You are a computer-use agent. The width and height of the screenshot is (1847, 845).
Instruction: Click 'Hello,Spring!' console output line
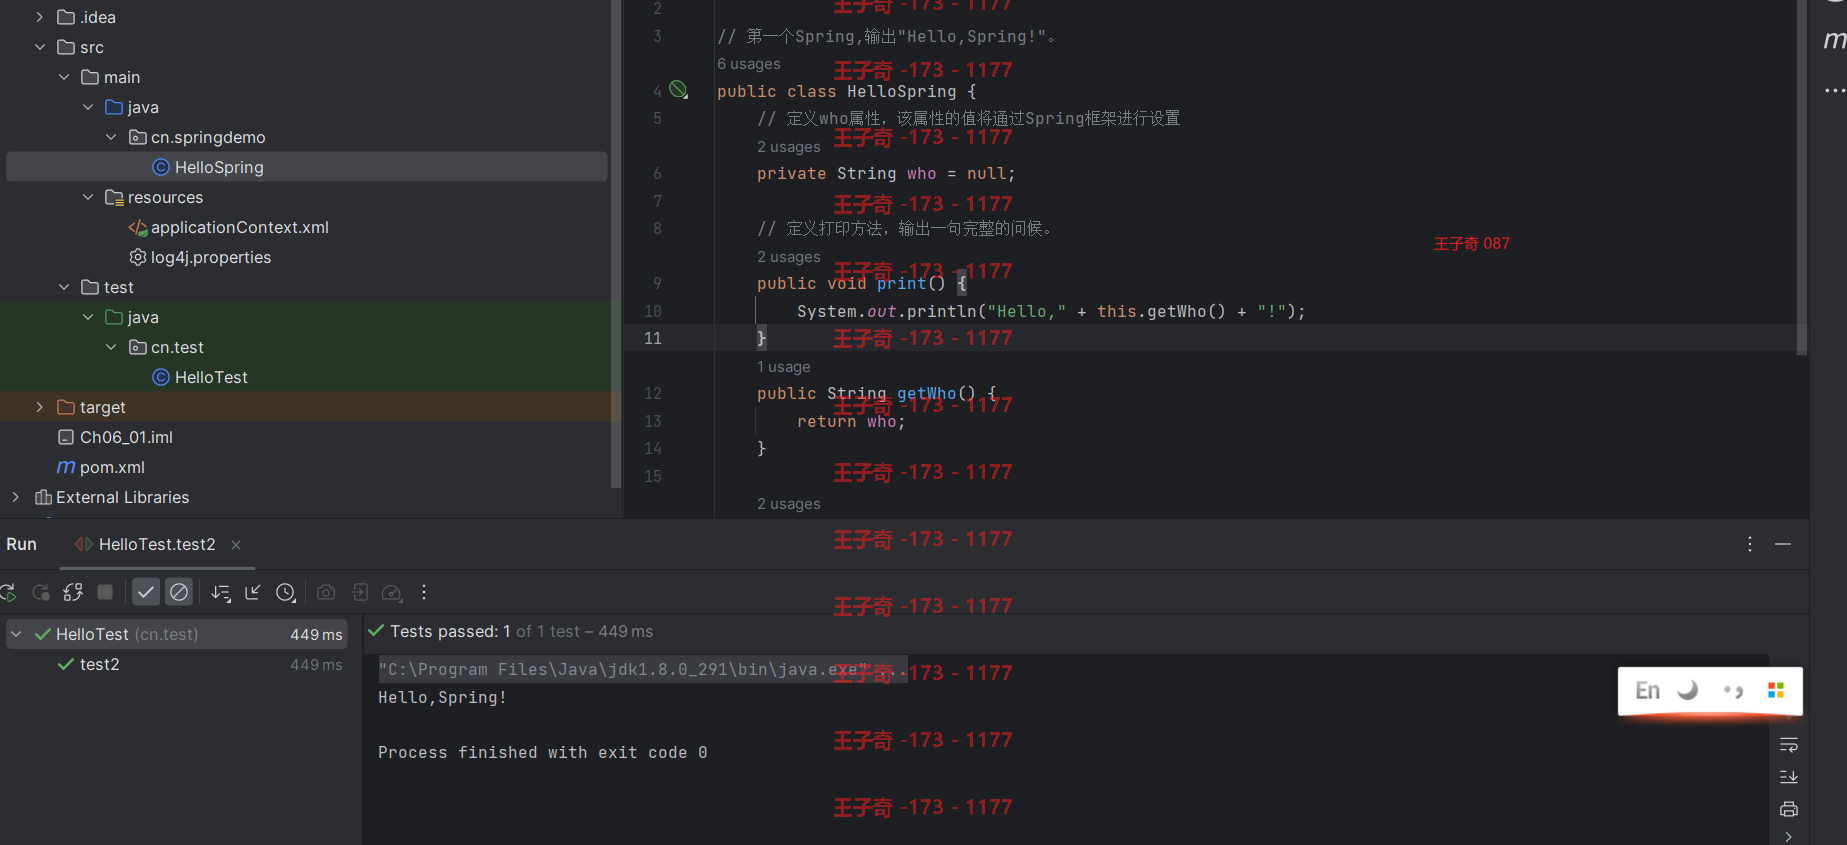click(x=442, y=697)
